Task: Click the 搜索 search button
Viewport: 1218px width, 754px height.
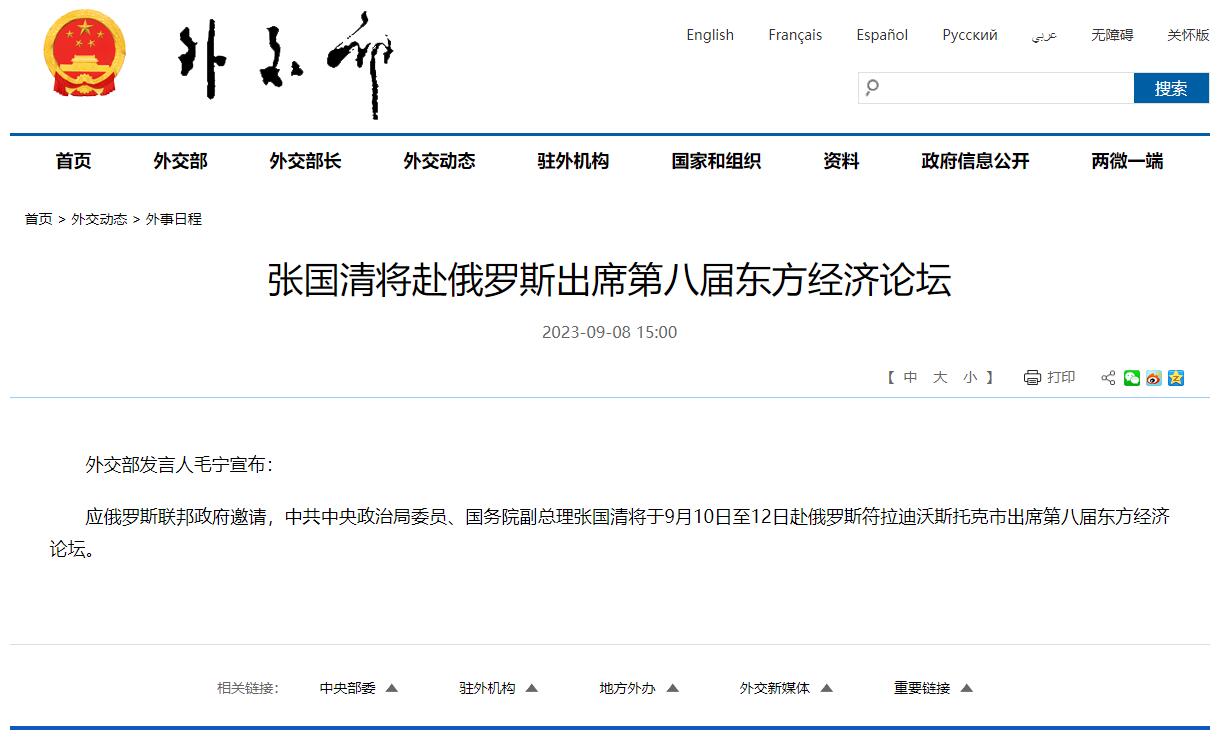Action: click(1171, 88)
